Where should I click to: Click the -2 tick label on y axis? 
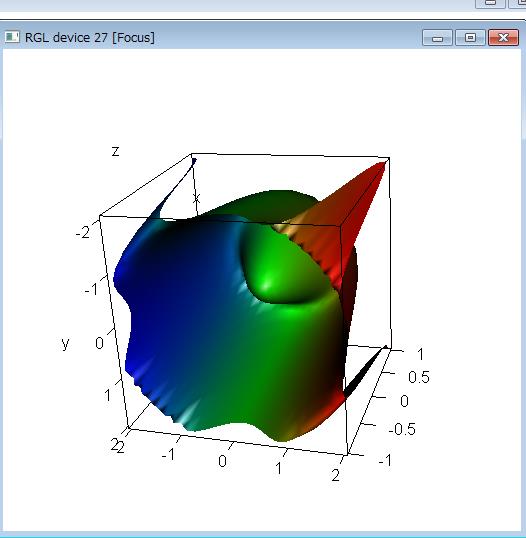coord(83,233)
